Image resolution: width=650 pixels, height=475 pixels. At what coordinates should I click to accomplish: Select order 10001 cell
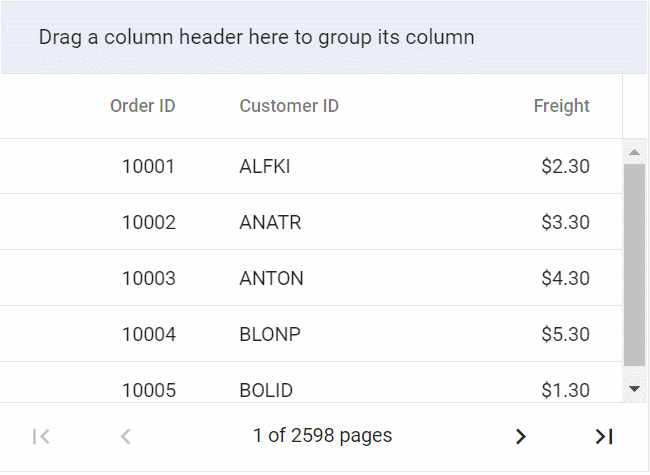[148, 167]
